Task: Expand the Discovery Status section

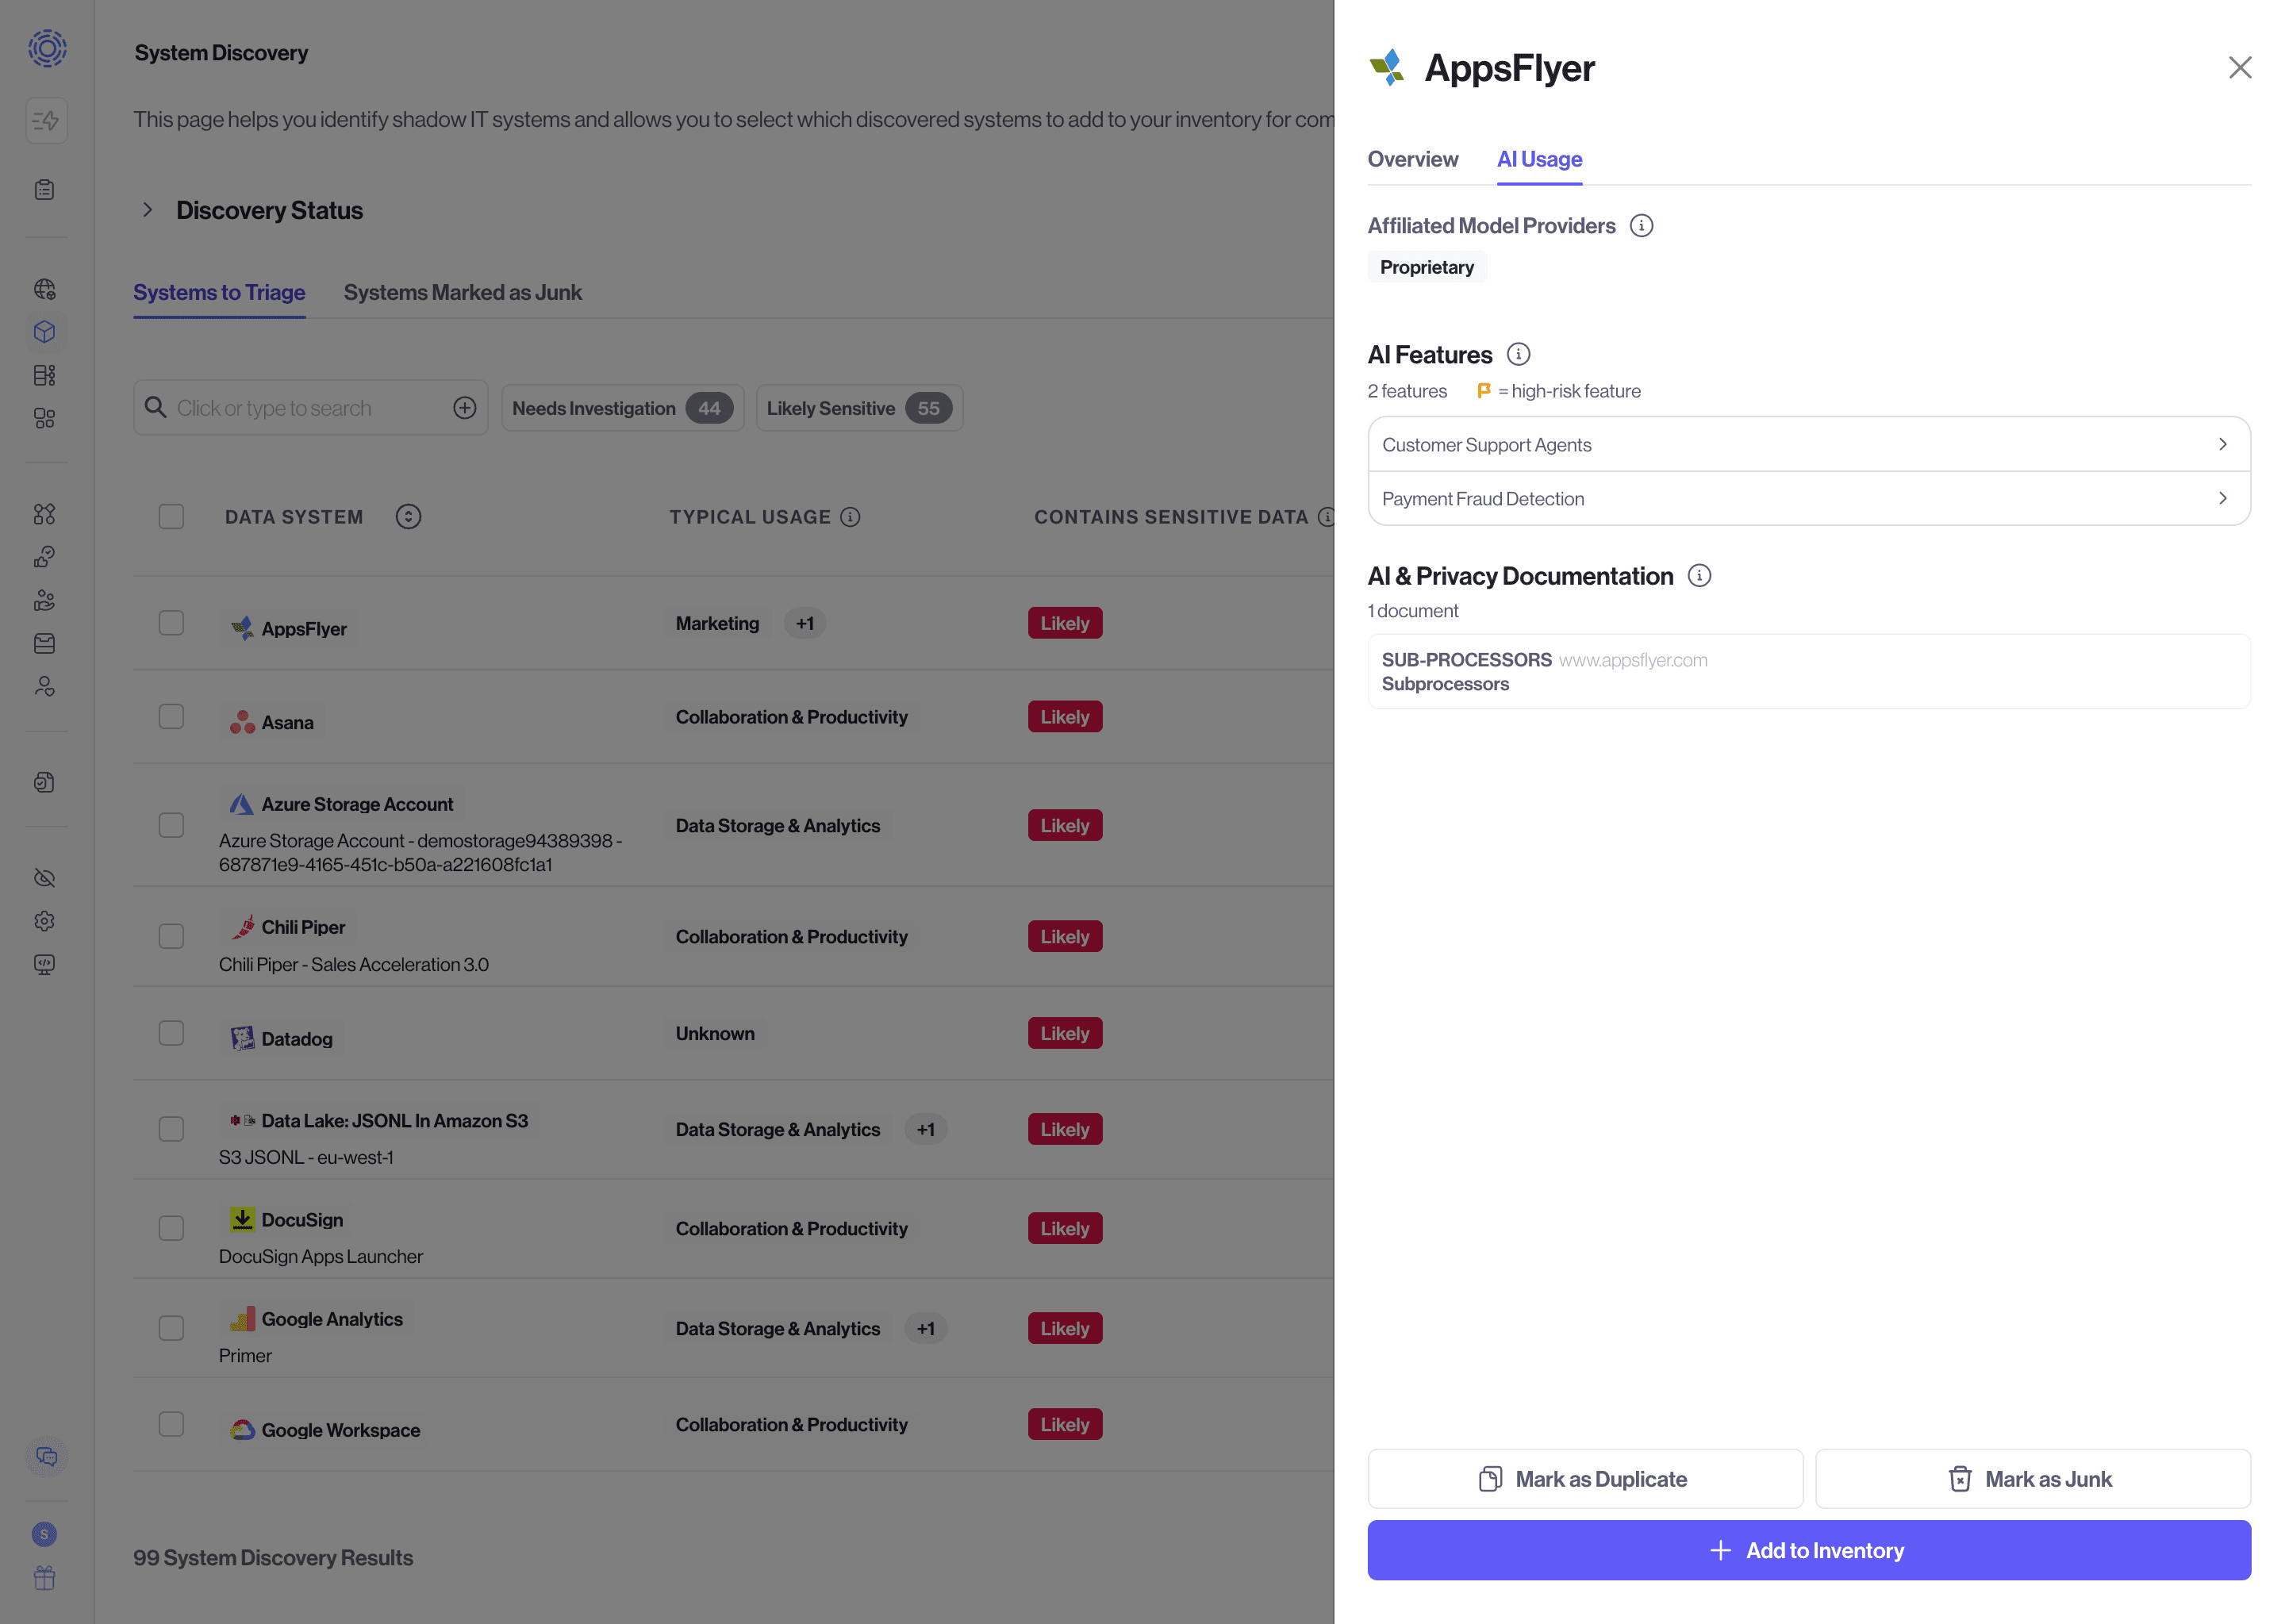Action: tap(147, 210)
